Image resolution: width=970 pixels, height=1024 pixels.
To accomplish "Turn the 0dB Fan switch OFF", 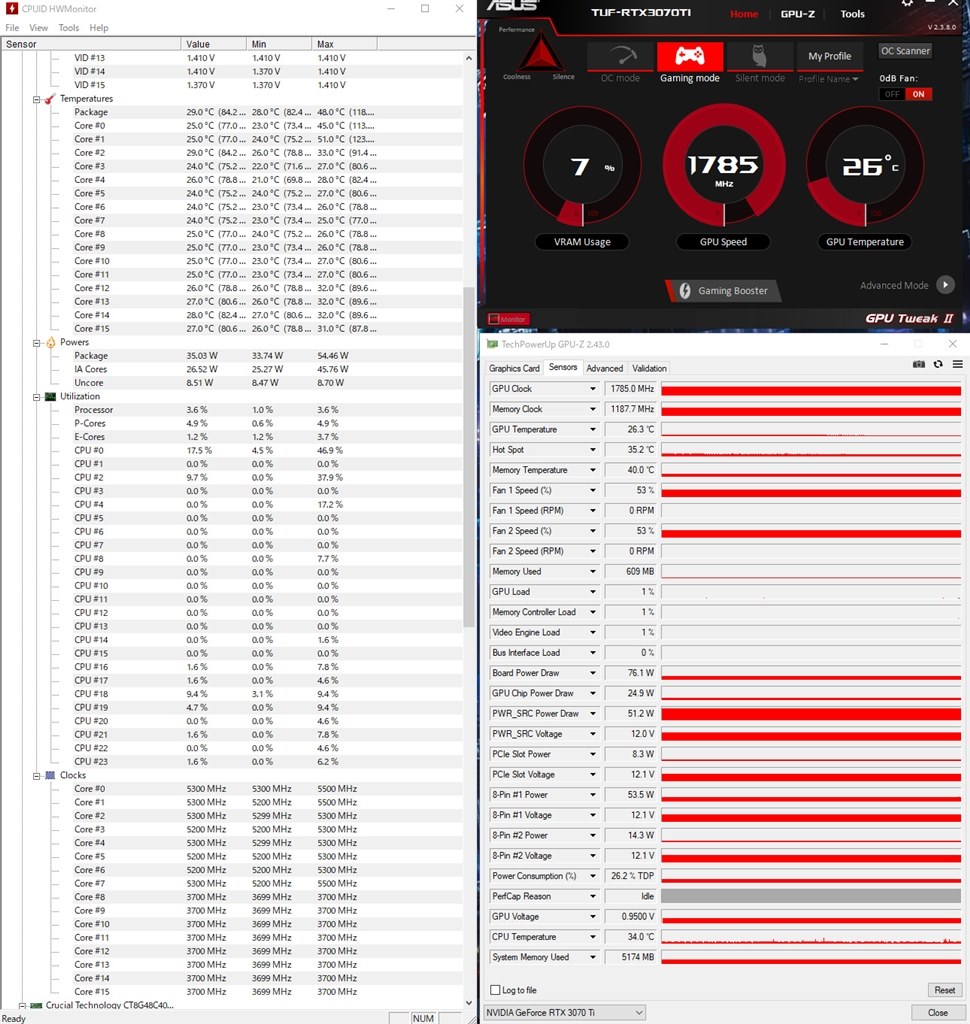I will 891,94.
